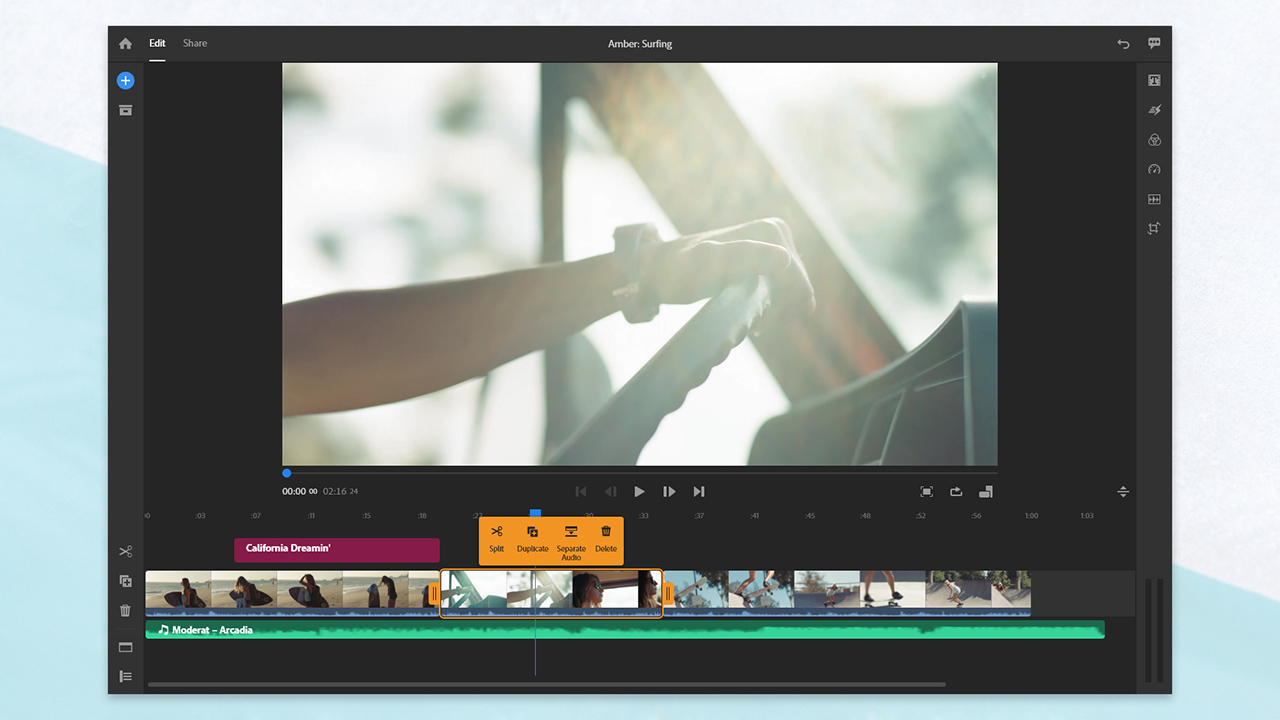Expand the playback quality options
Viewport: 1280px width, 720px height.
click(984, 491)
